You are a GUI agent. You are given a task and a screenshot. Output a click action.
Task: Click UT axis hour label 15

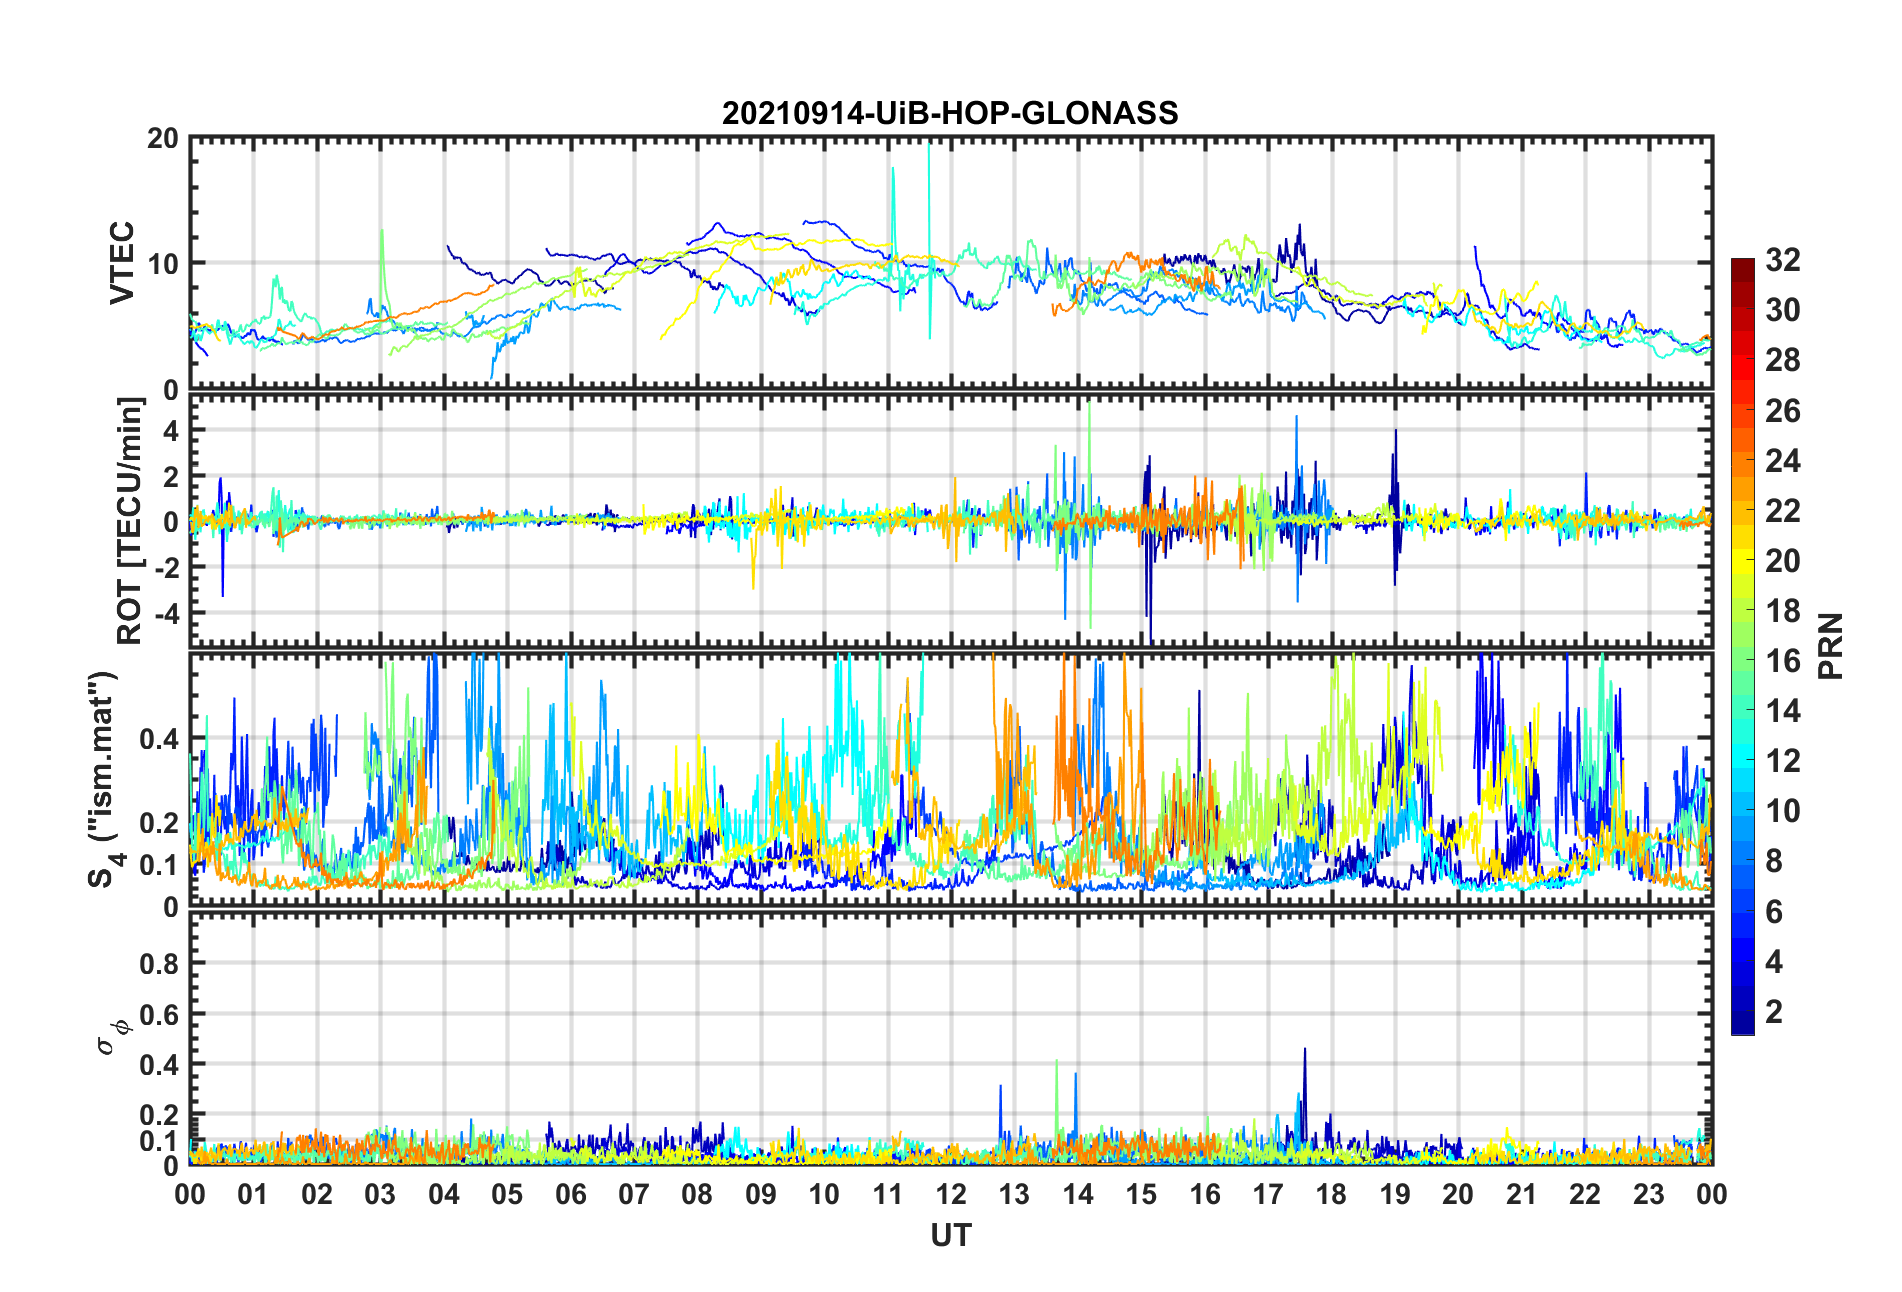(x=1141, y=1194)
